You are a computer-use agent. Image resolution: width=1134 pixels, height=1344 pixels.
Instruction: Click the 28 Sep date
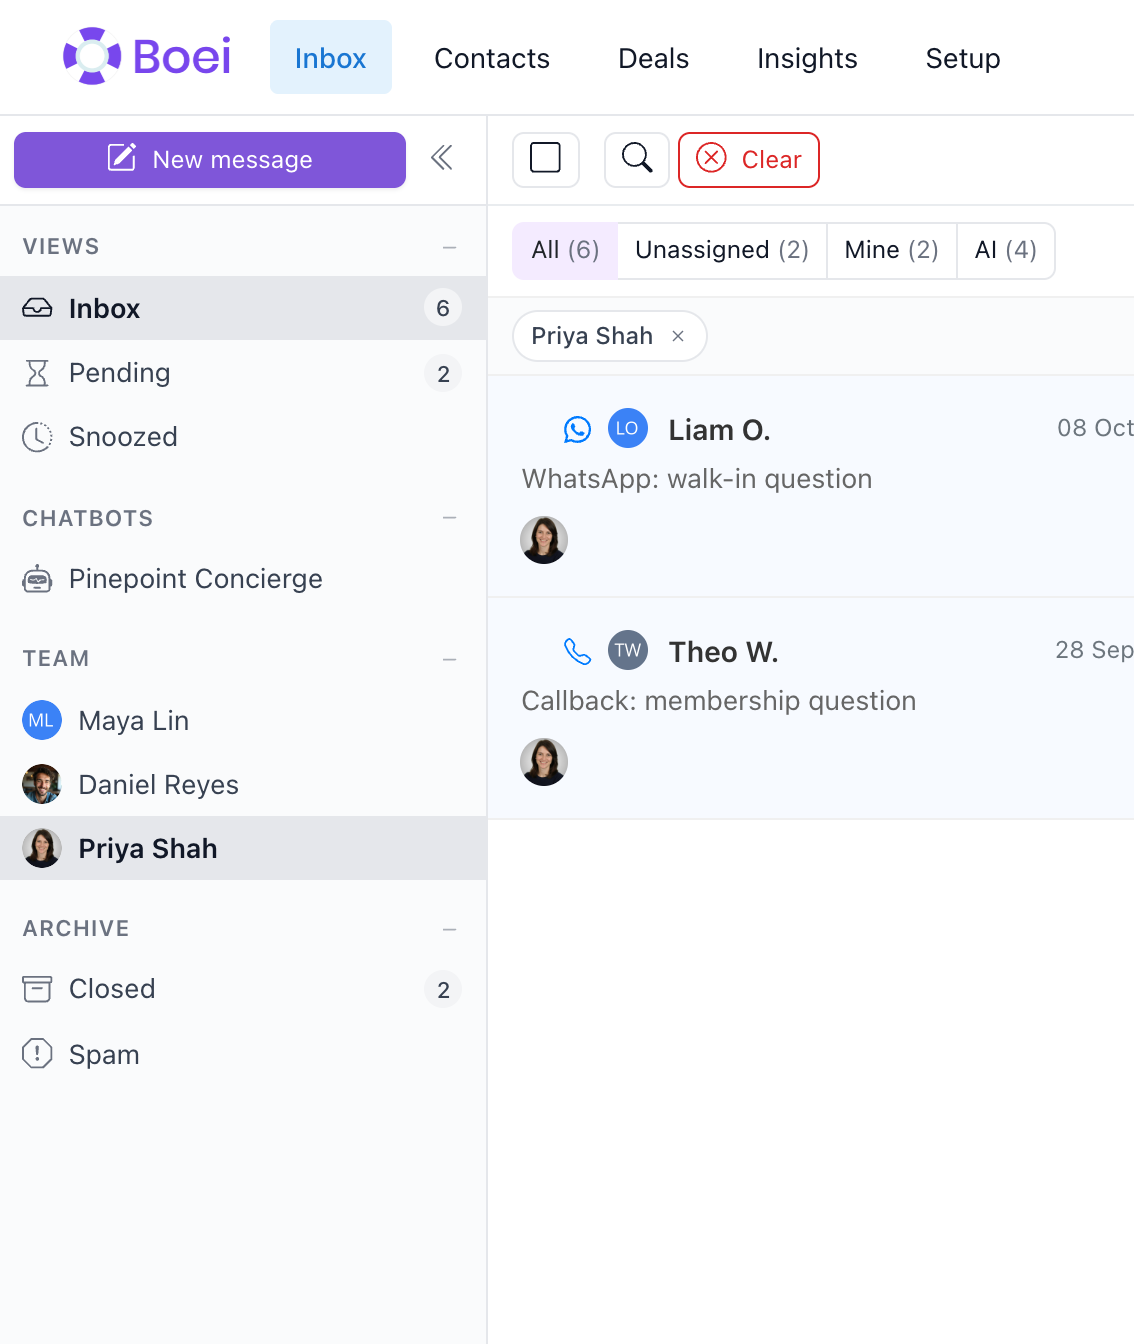pyautogui.click(x=1094, y=650)
